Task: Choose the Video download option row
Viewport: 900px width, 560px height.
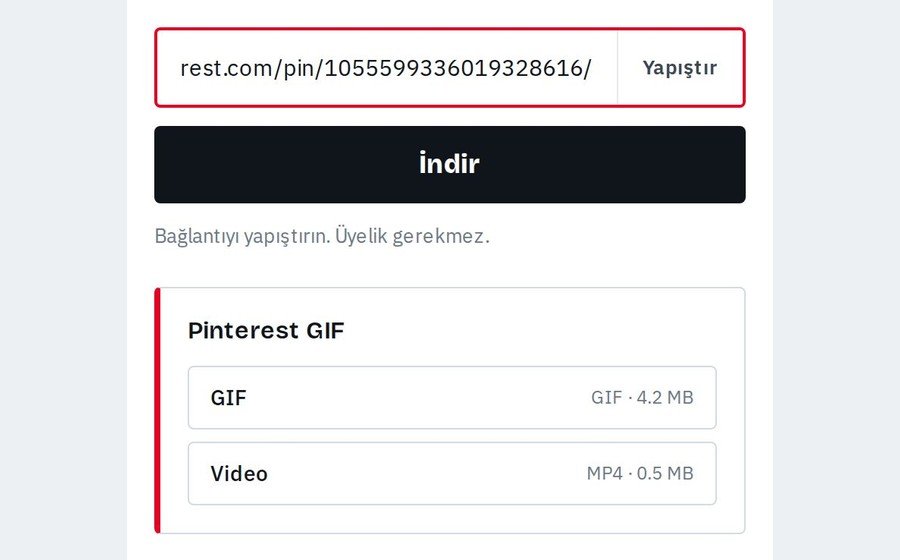Action: pyautogui.click(x=452, y=473)
